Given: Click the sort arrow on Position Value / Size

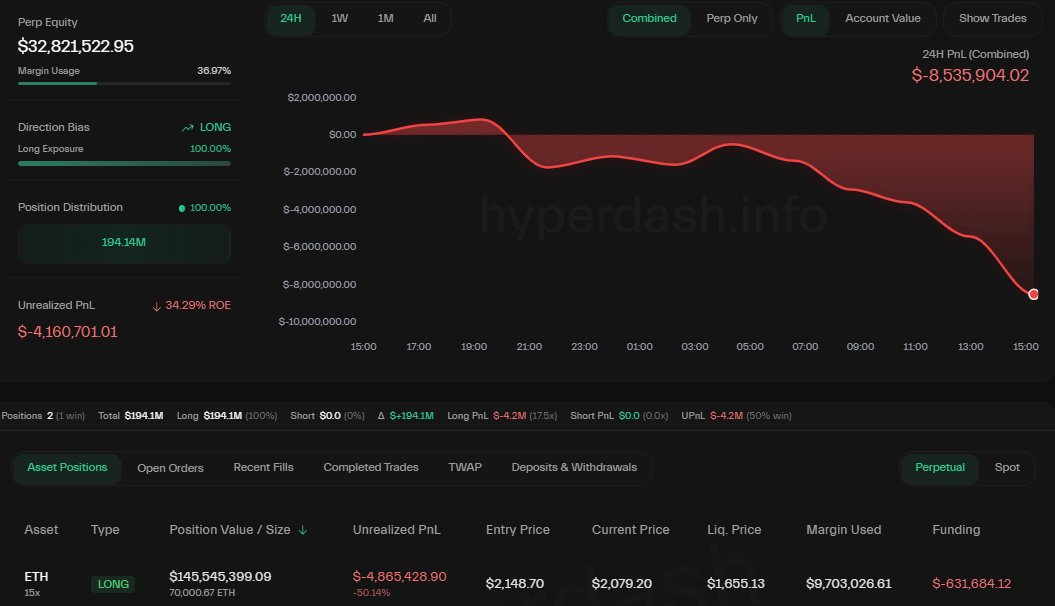Looking at the screenshot, I should pos(302,530).
